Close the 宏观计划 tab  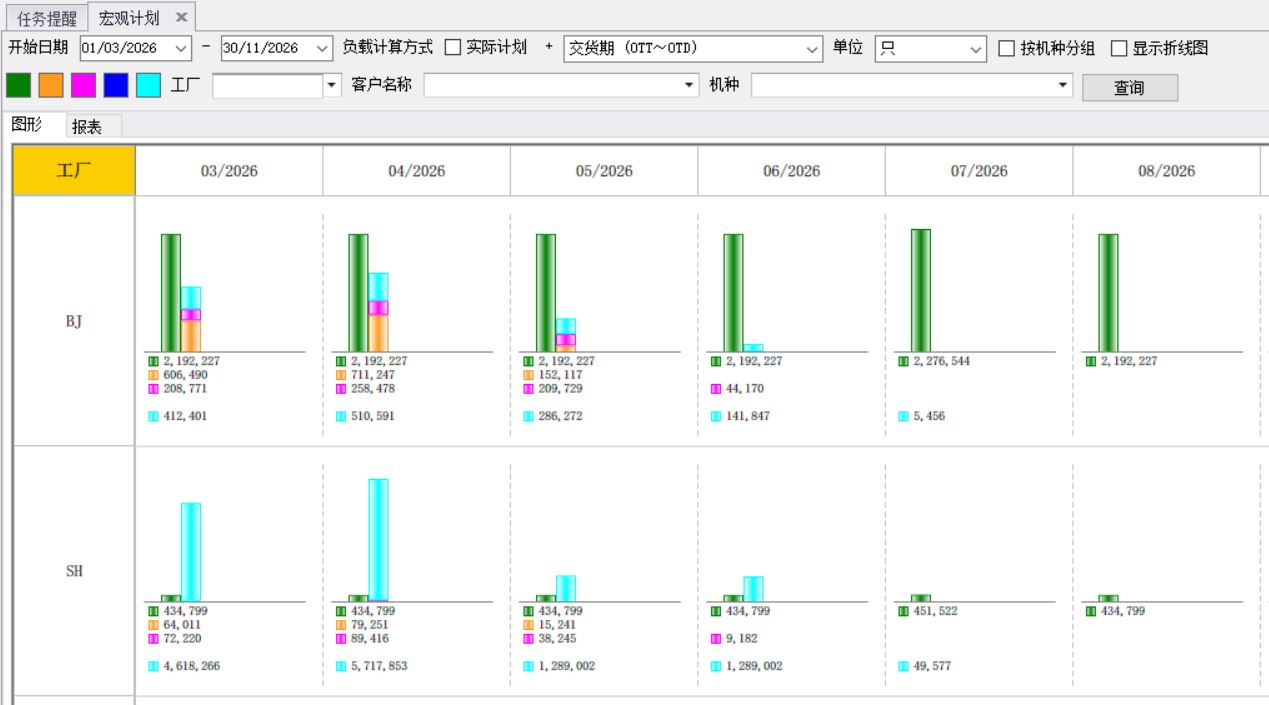(x=181, y=18)
